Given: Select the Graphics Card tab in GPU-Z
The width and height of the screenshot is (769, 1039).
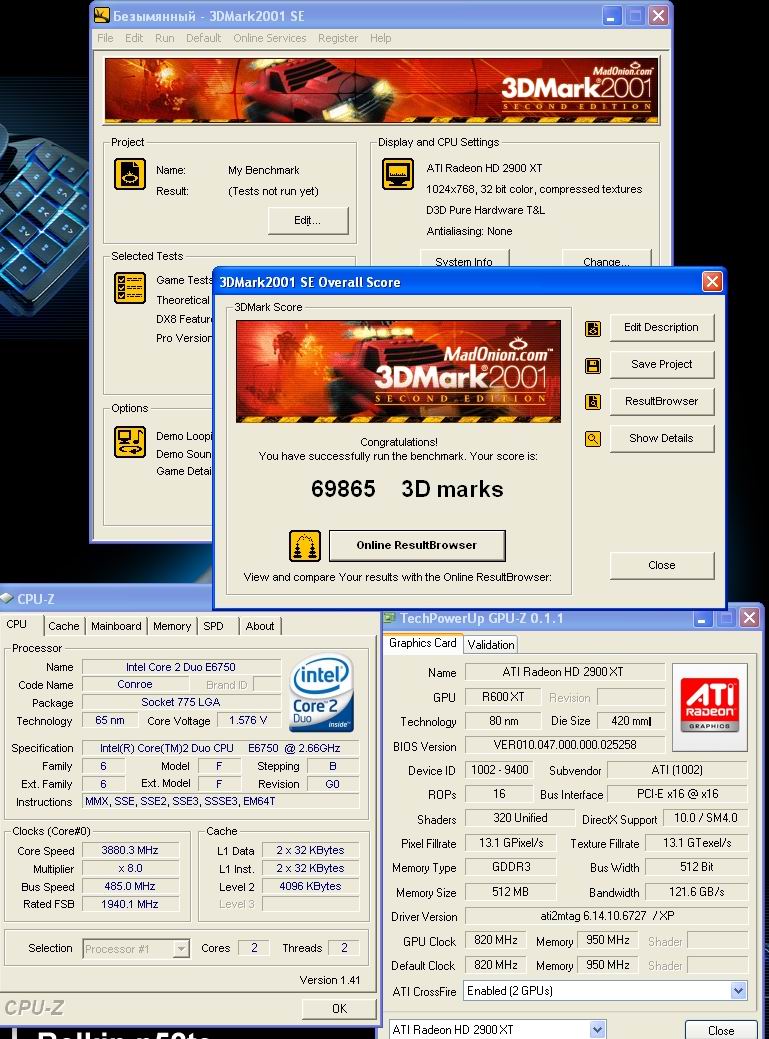Looking at the screenshot, I should tap(423, 643).
